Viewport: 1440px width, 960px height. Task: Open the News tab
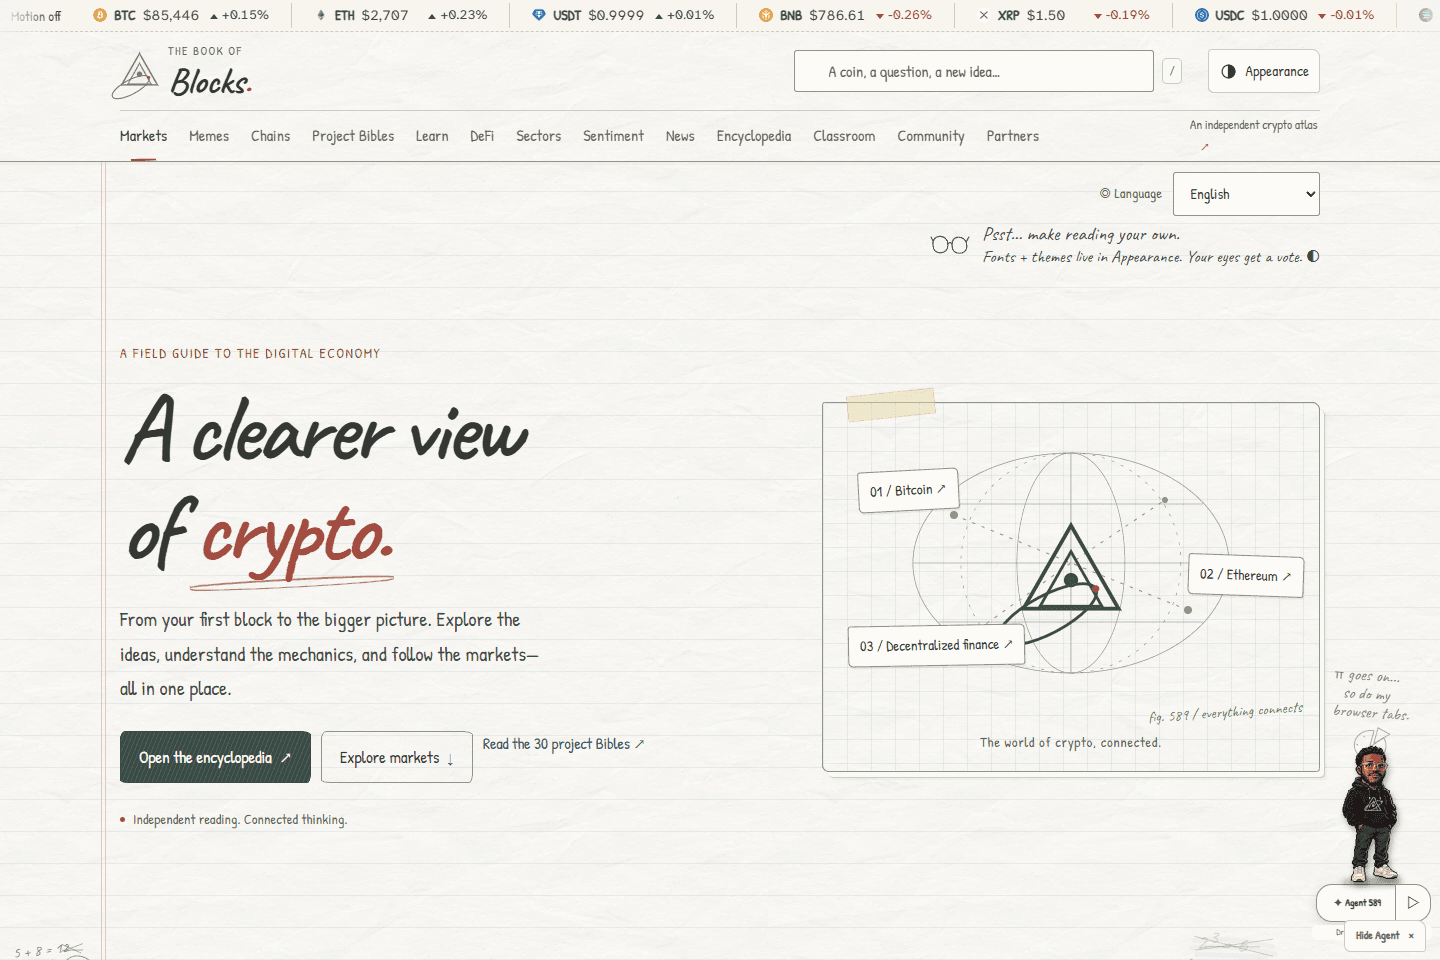[x=680, y=136]
